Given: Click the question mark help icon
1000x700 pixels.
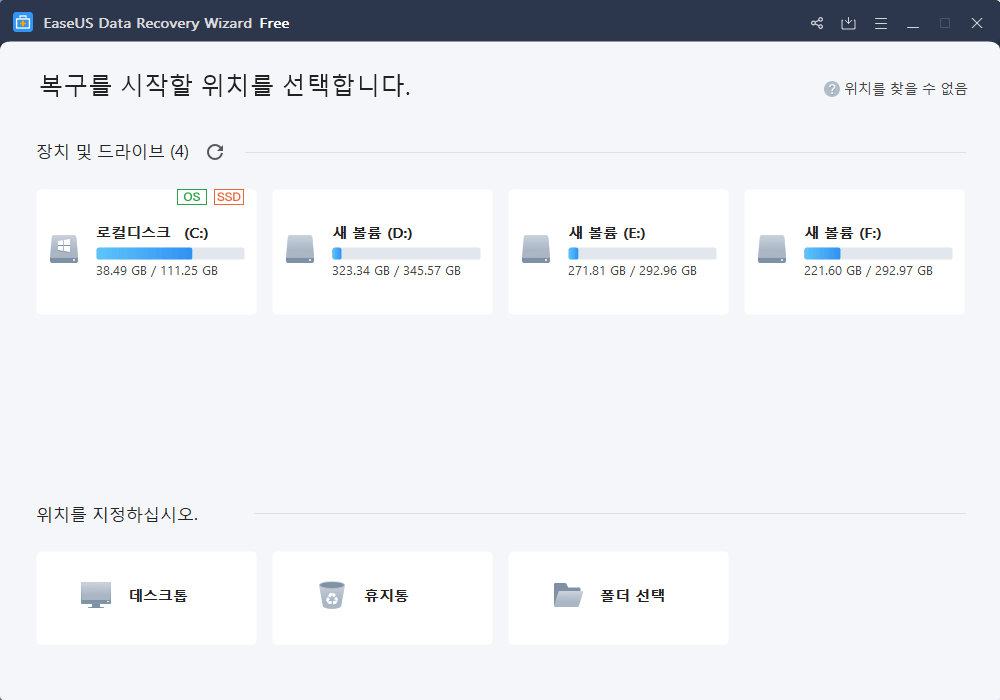Looking at the screenshot, I should (x=831, y=89).
